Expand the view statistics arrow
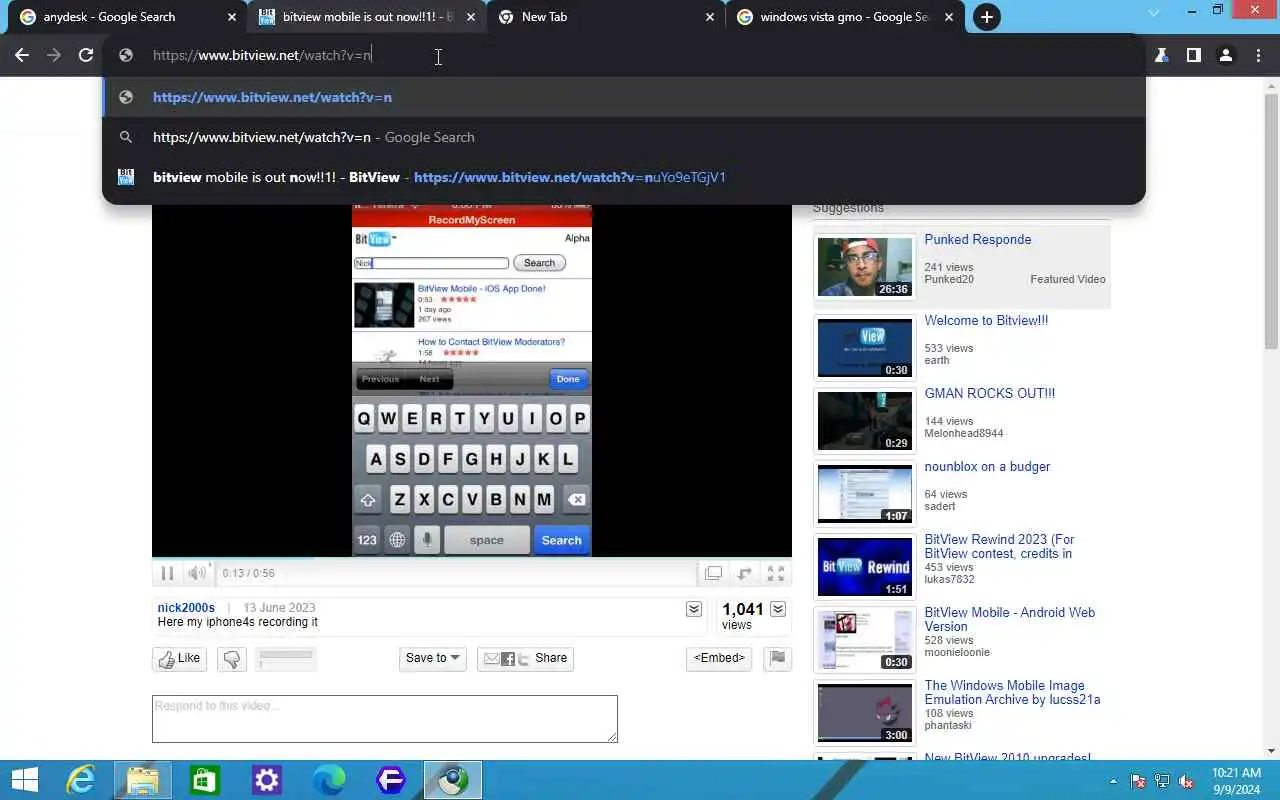Viewport: 1280px width, 800px height. [x=778, y=609]
